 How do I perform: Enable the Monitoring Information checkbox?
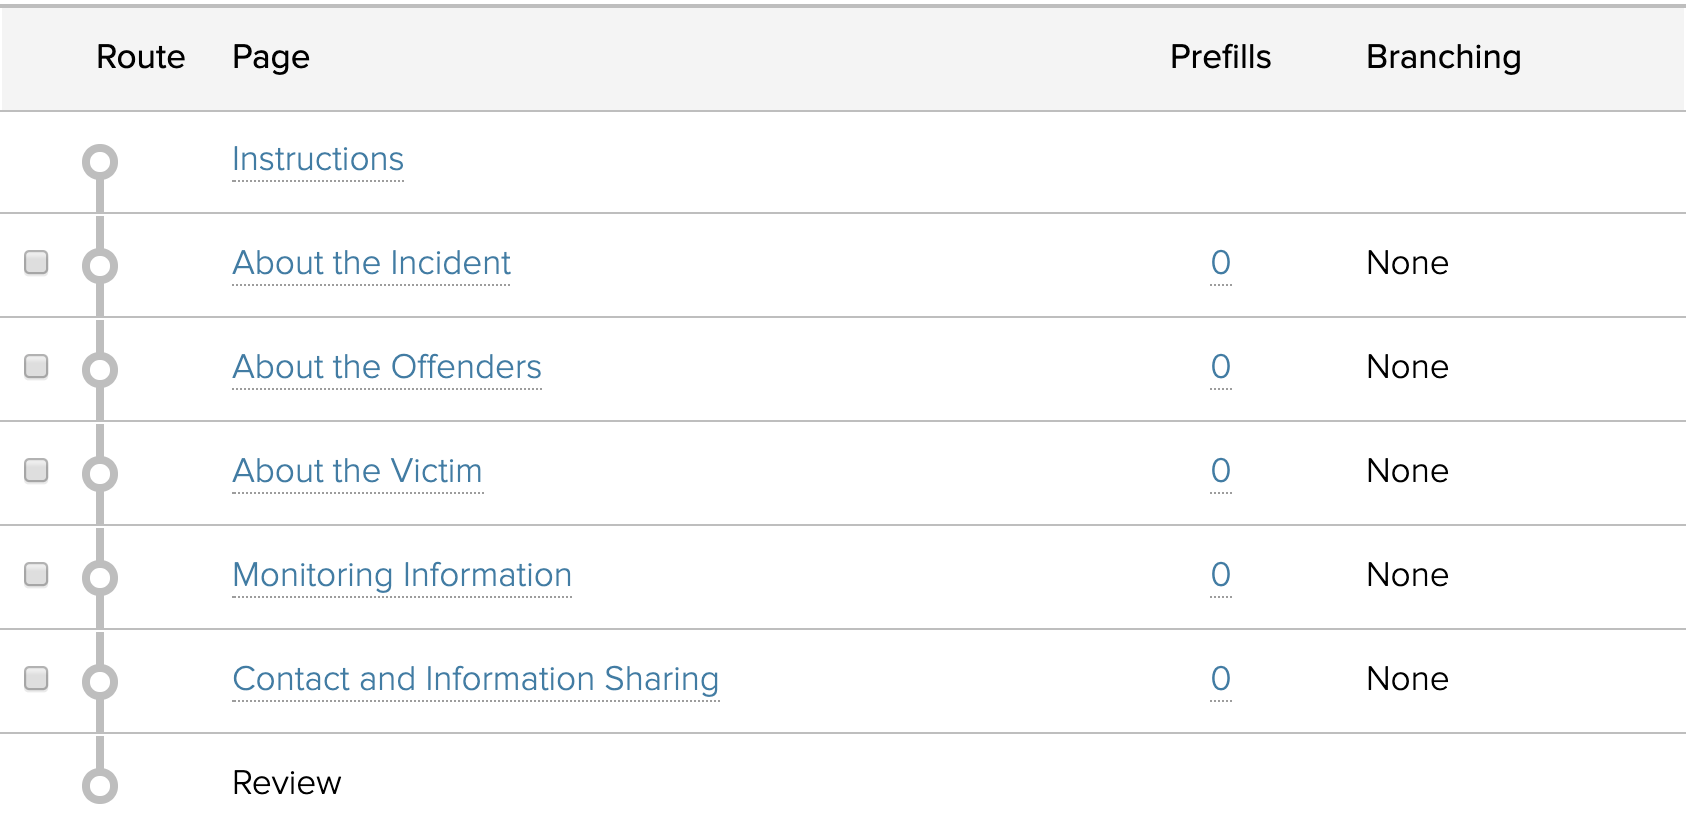point(36,574)
